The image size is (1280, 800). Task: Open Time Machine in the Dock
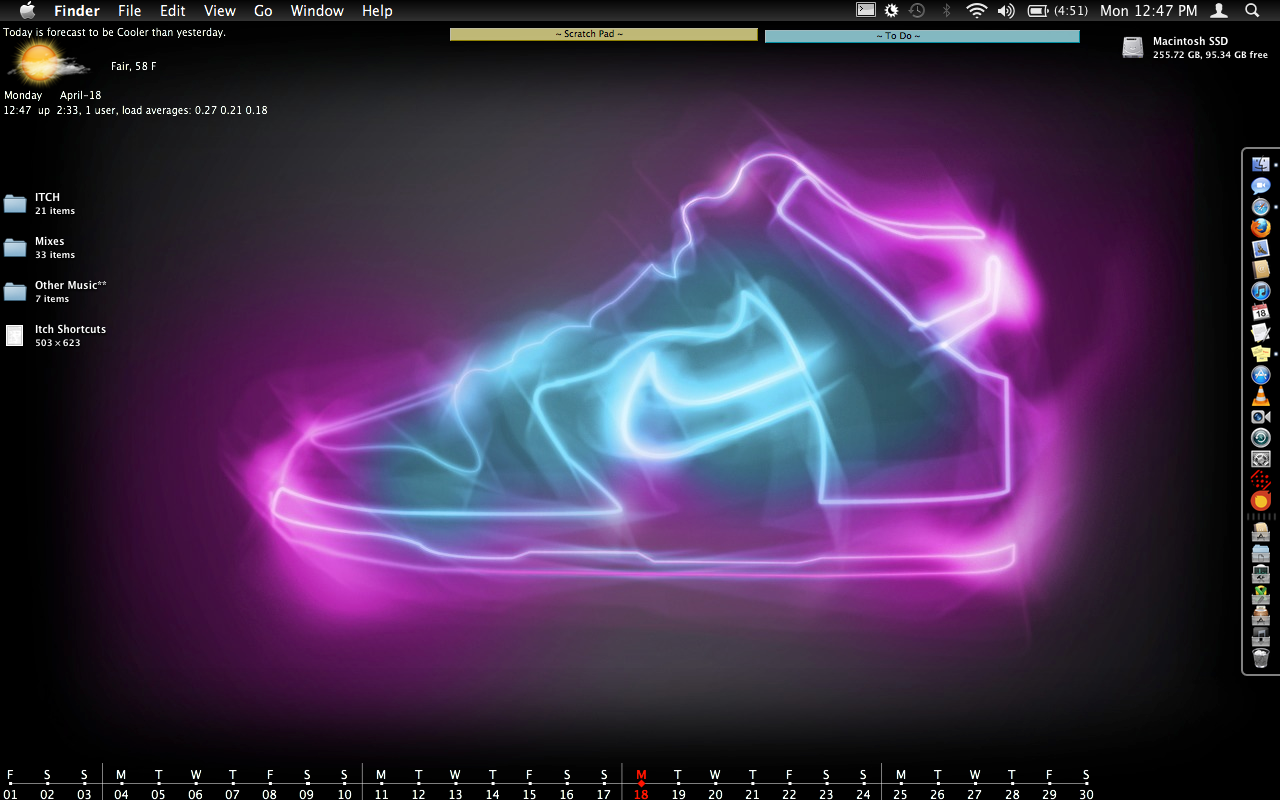click(1260, 438)
